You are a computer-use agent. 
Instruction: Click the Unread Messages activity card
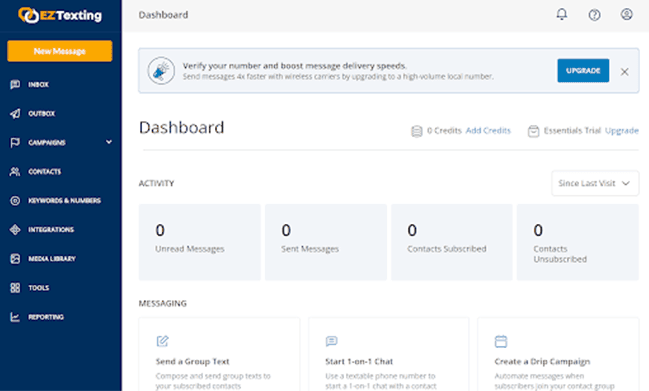click(200, 242)
